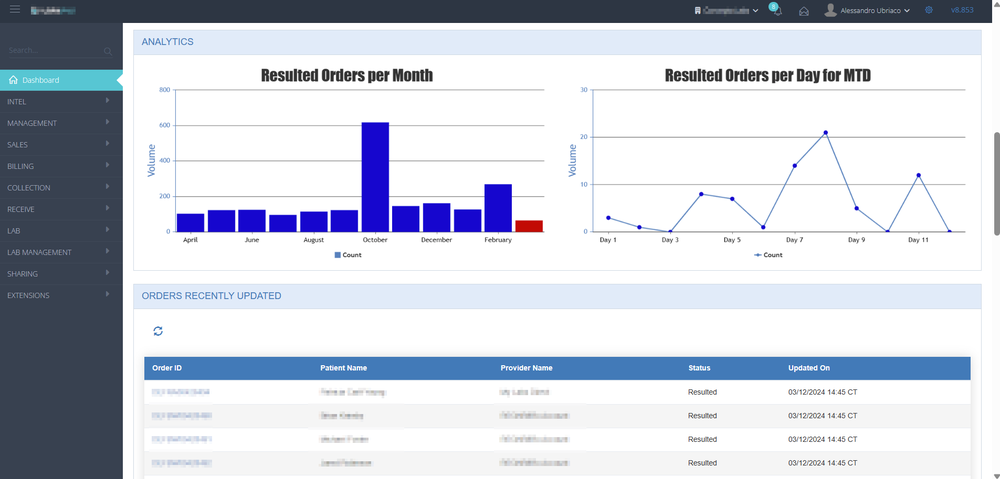Screen dimensions: 1000x479
Task: Click the red current-month bar
Action: point(529,226)
